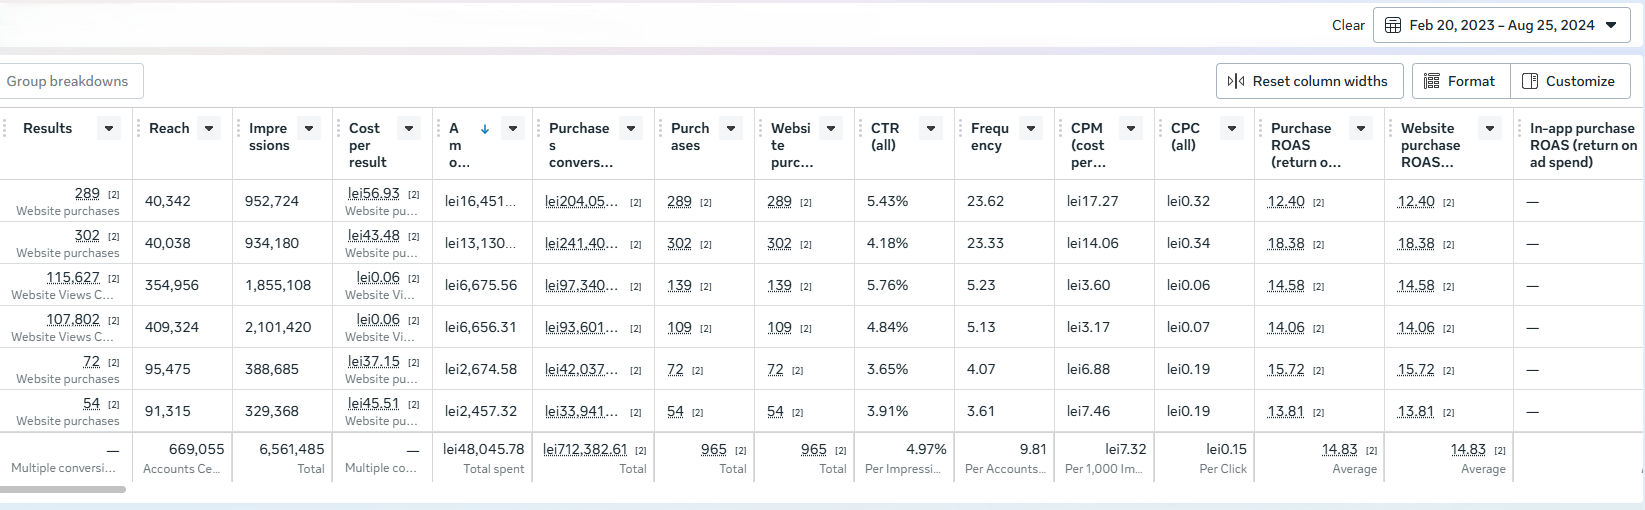Expand the CTR (all) column dropdown
The height and width of the screenshot is (510, 1645).
pos(931,128)
